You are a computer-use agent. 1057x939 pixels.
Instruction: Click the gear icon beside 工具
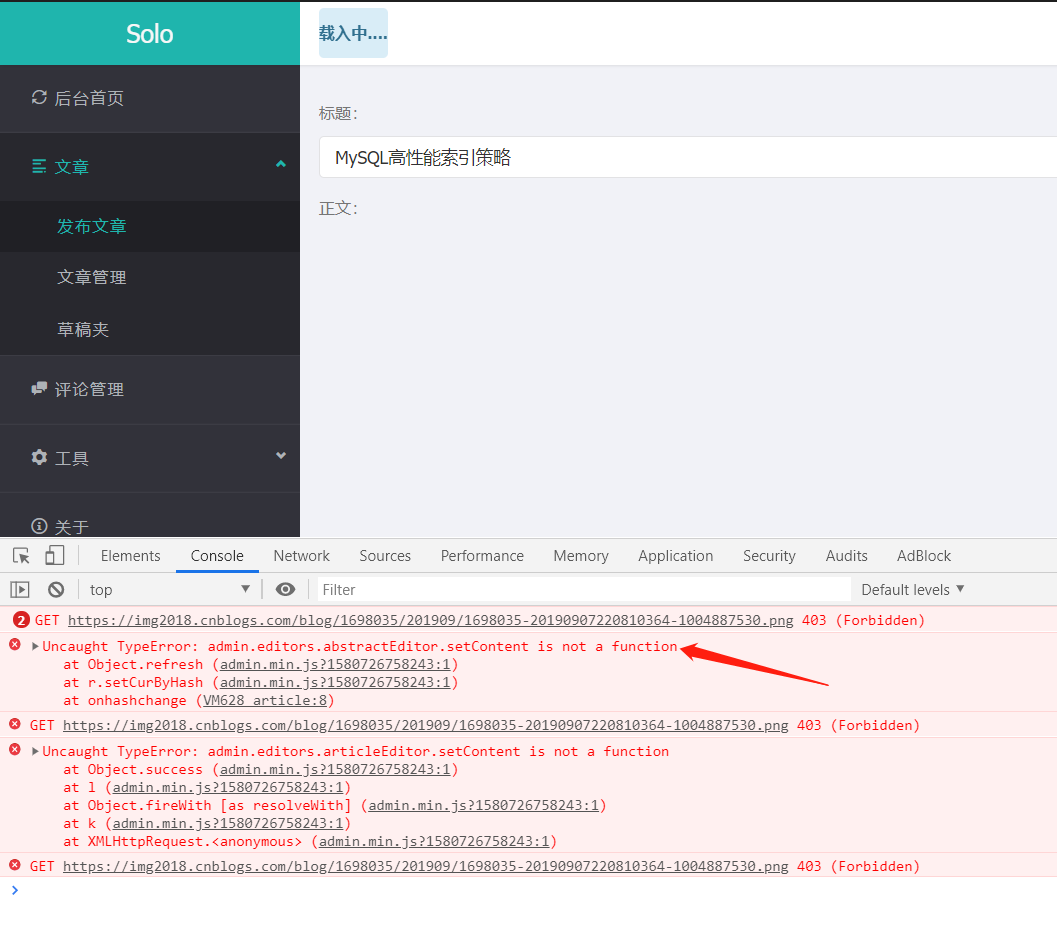(39, 457)
